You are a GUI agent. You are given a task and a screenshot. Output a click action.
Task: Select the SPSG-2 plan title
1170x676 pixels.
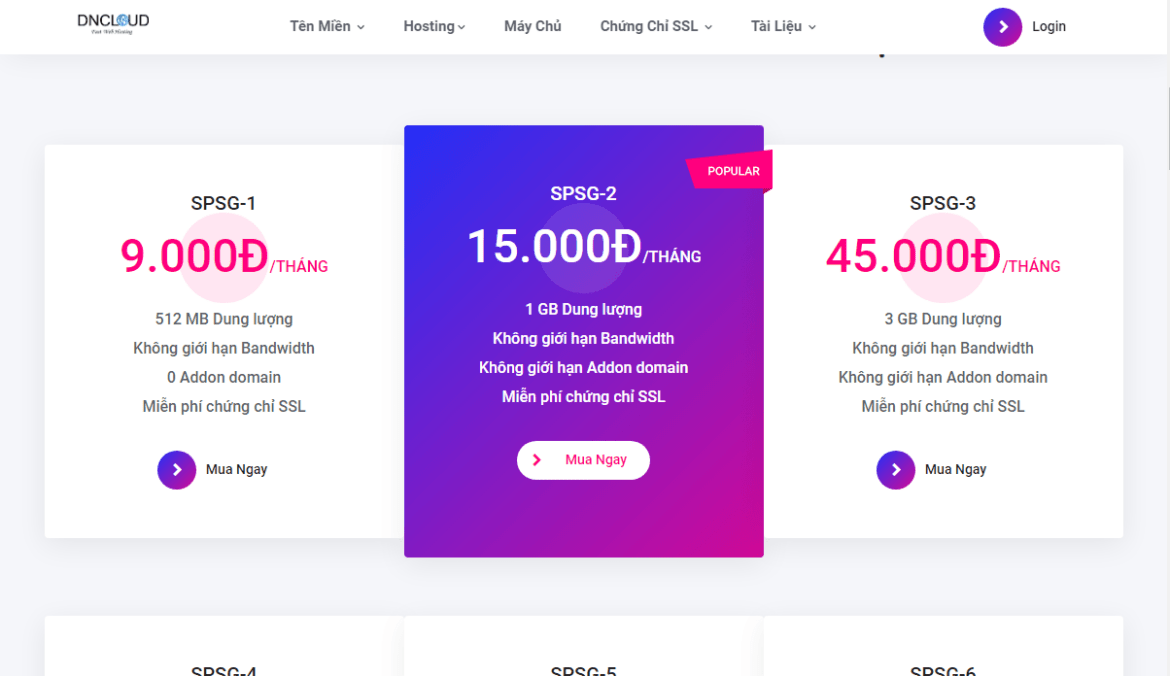(x=583, y=194)
